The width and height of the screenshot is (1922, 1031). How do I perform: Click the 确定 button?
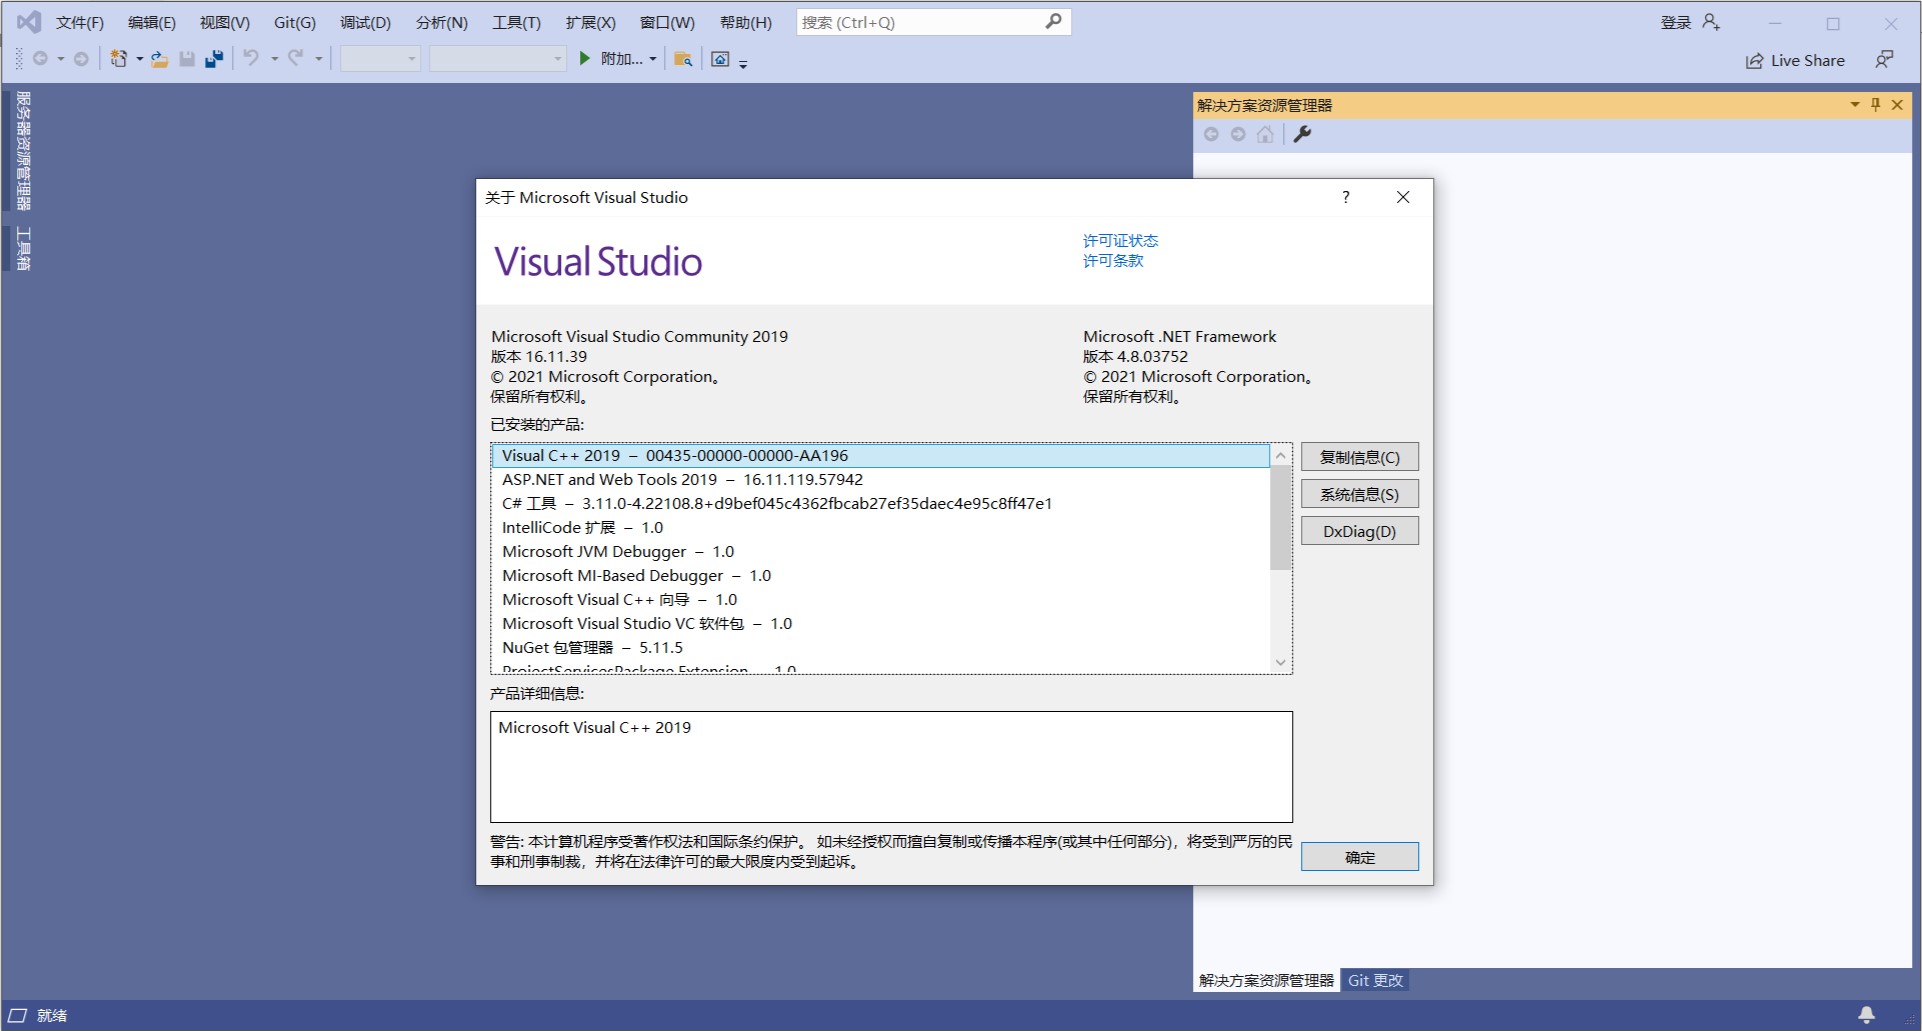1359,857
